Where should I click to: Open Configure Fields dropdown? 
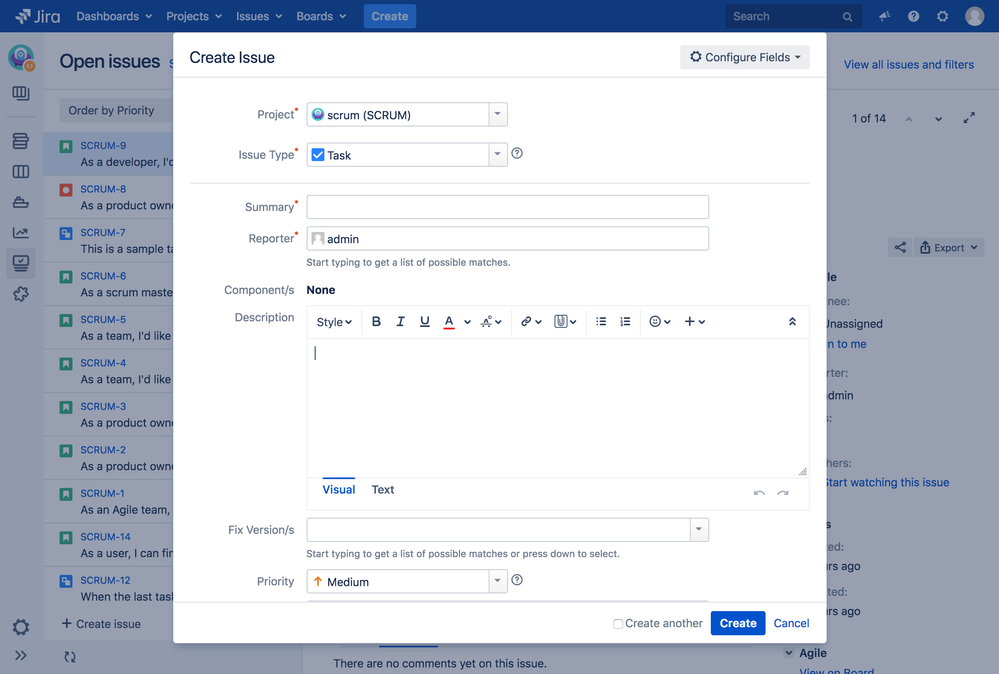click(x=745, y=57)
